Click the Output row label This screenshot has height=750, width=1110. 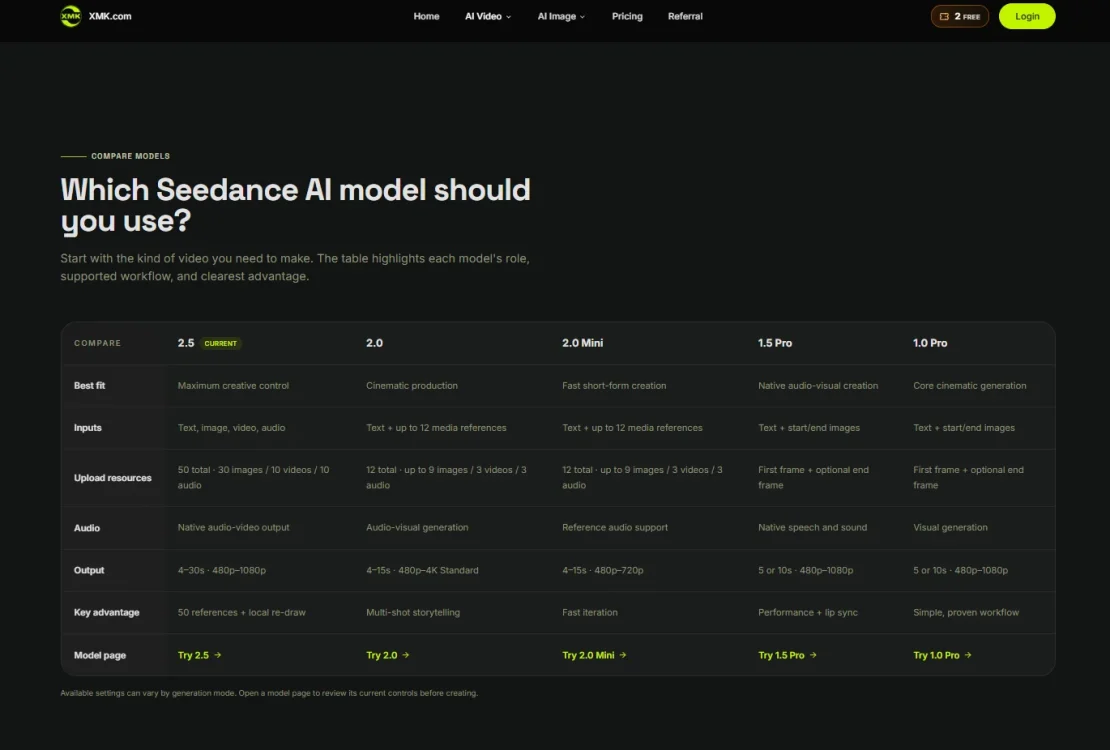(x=89, y=570)
